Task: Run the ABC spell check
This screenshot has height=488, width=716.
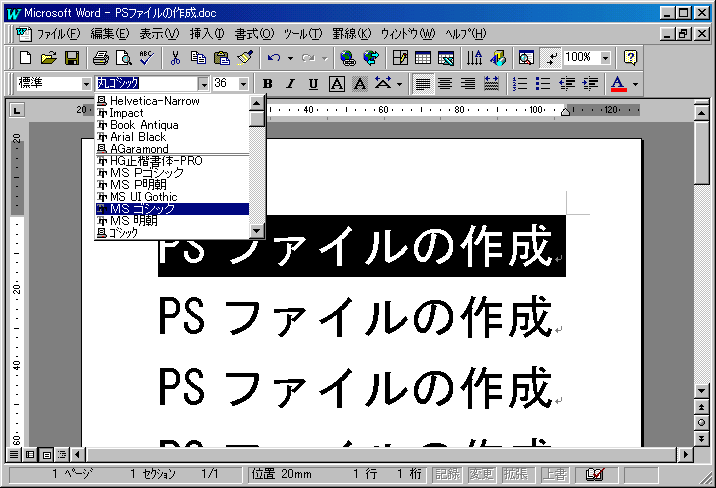Action: 147,58
